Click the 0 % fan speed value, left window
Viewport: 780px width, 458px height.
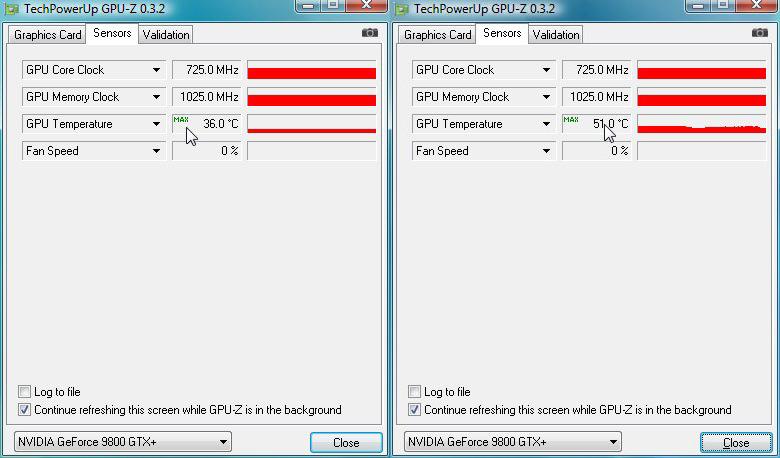coord(206,151)
